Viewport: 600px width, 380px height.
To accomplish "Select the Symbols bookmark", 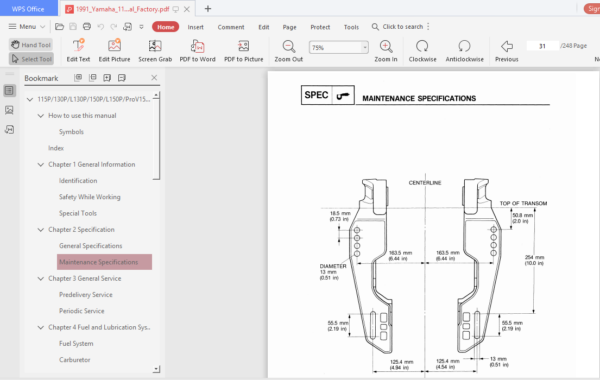I will coord(71,132).
